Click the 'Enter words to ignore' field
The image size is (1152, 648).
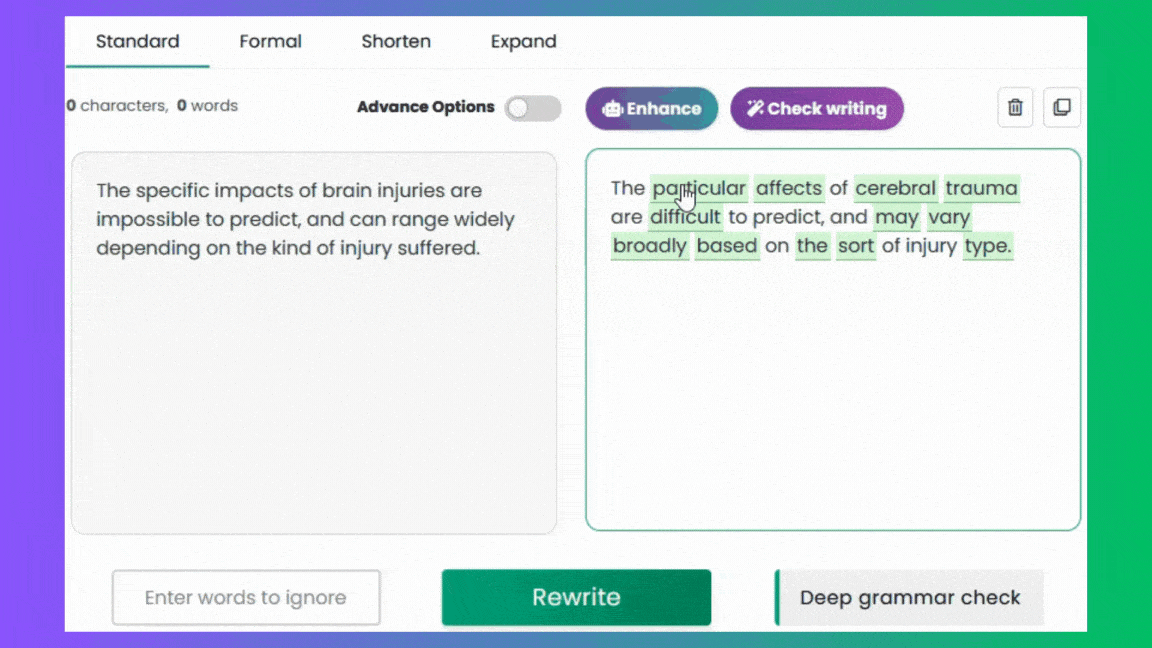245,597
